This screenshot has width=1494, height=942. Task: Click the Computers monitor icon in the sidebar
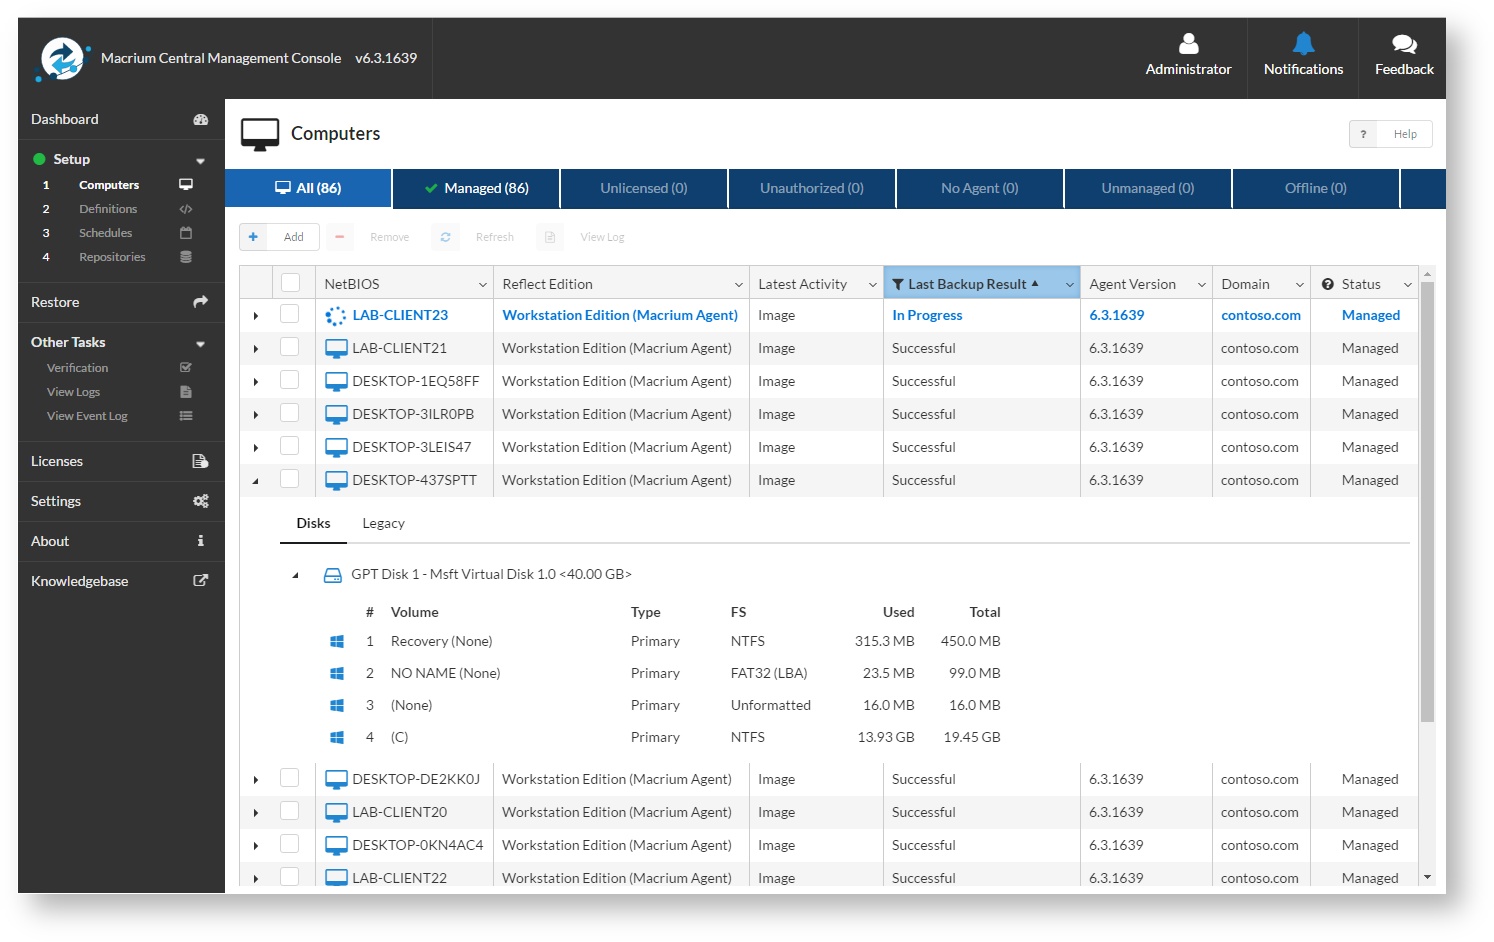click(186, 185)
